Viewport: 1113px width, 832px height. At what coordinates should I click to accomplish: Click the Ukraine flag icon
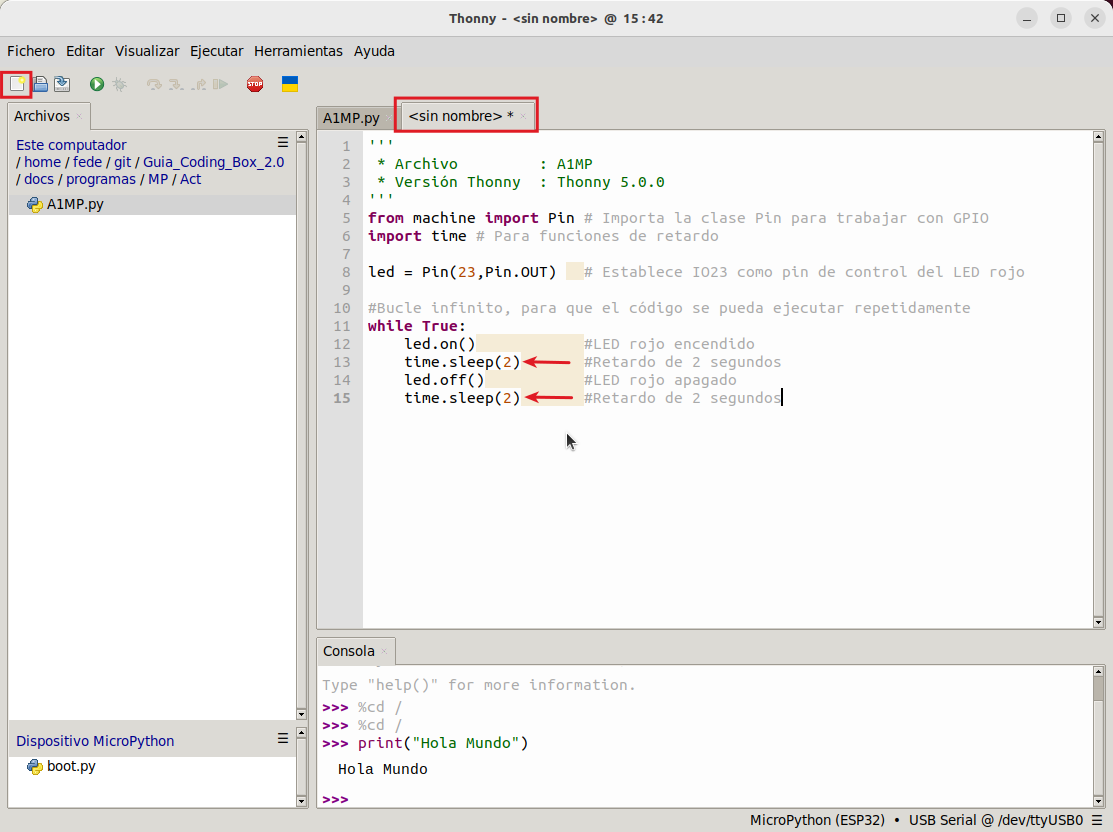tap(290, 84)
